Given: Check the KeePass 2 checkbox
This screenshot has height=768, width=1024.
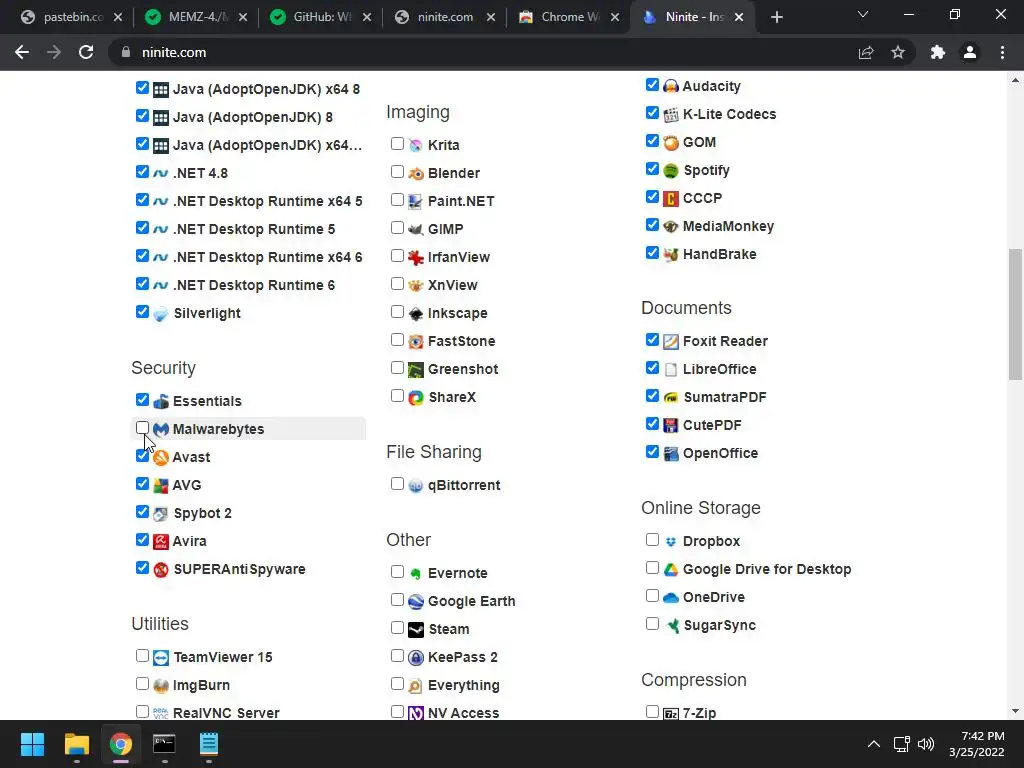Looking at the screenshot, I should [397, 656].
